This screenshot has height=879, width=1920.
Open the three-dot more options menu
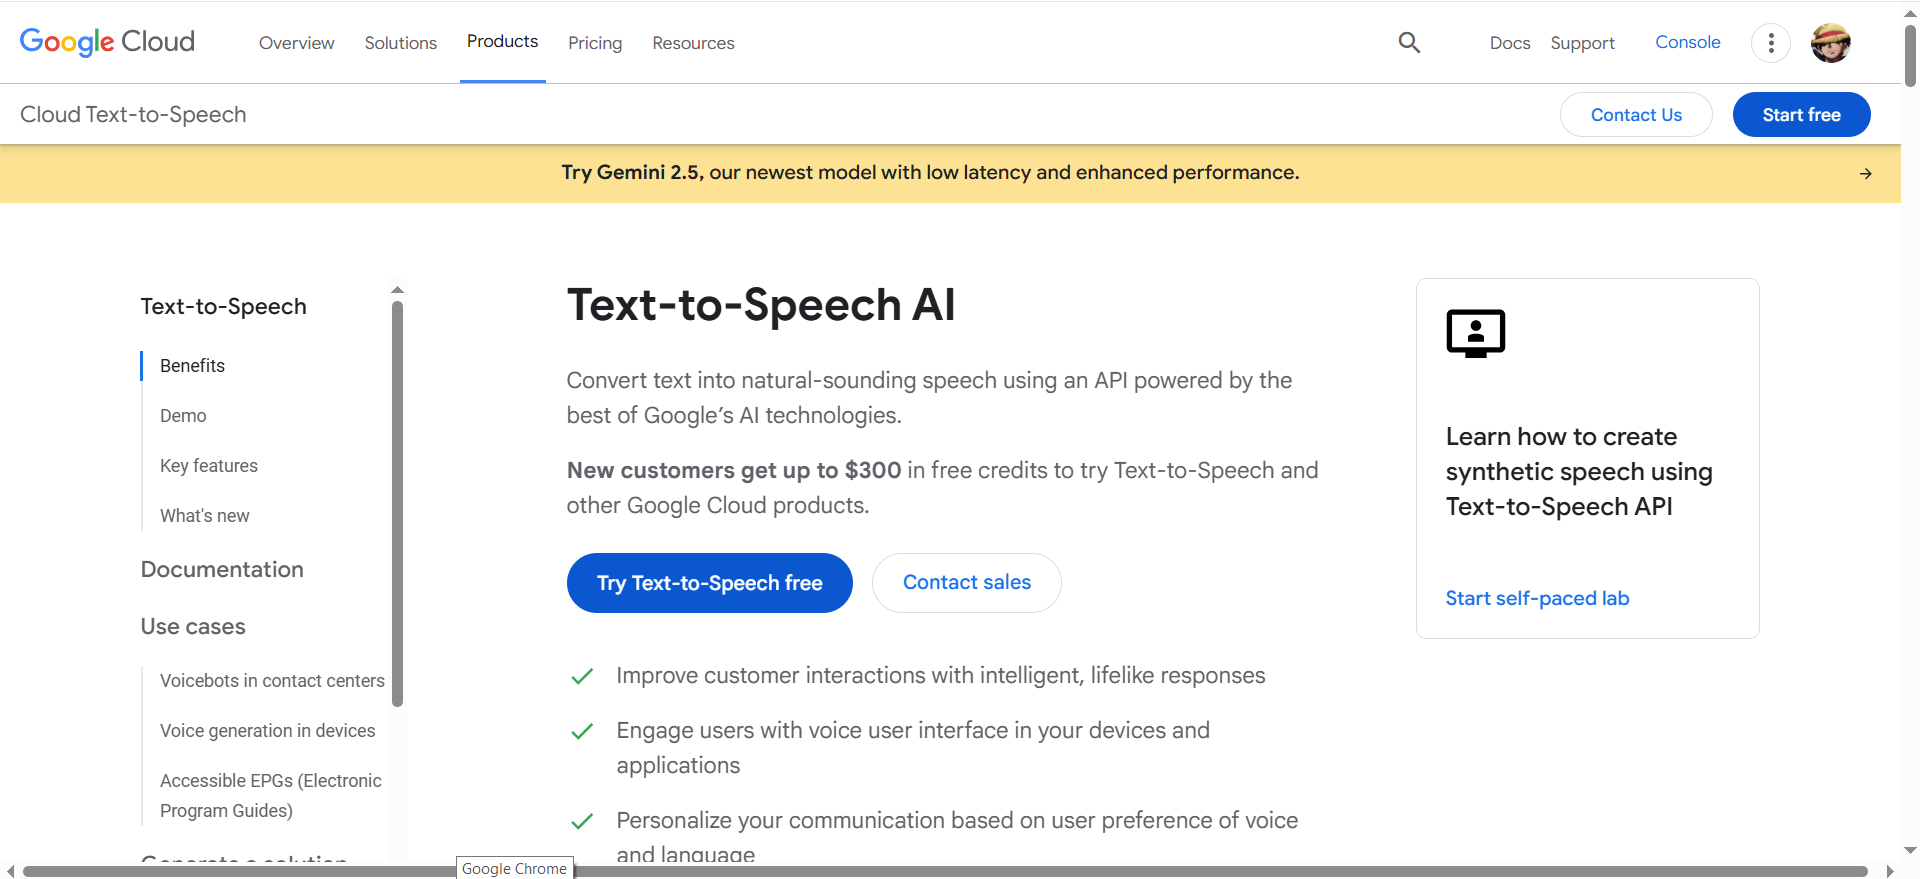[1771, 43]
